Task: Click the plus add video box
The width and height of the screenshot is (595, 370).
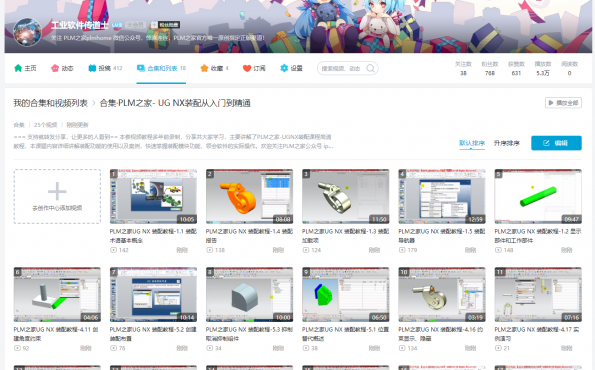Action: [57, 196]
